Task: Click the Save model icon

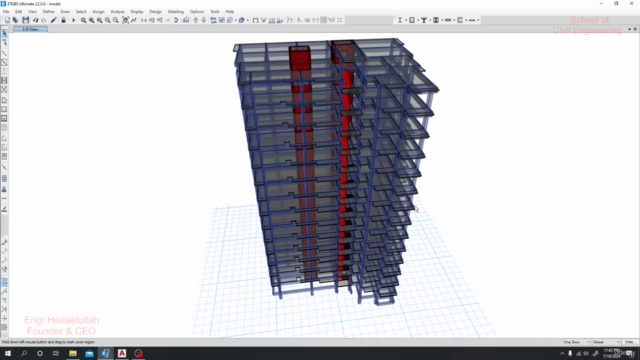Action: point(26,20)
